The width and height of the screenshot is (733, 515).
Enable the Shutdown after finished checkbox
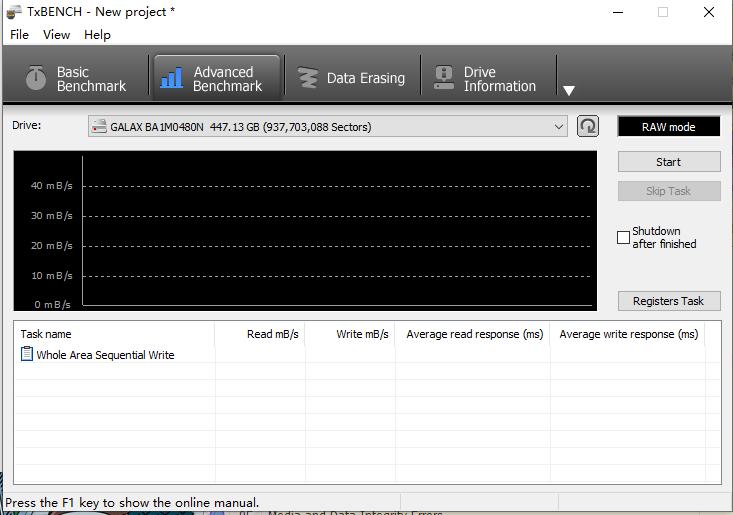(624, 237)
